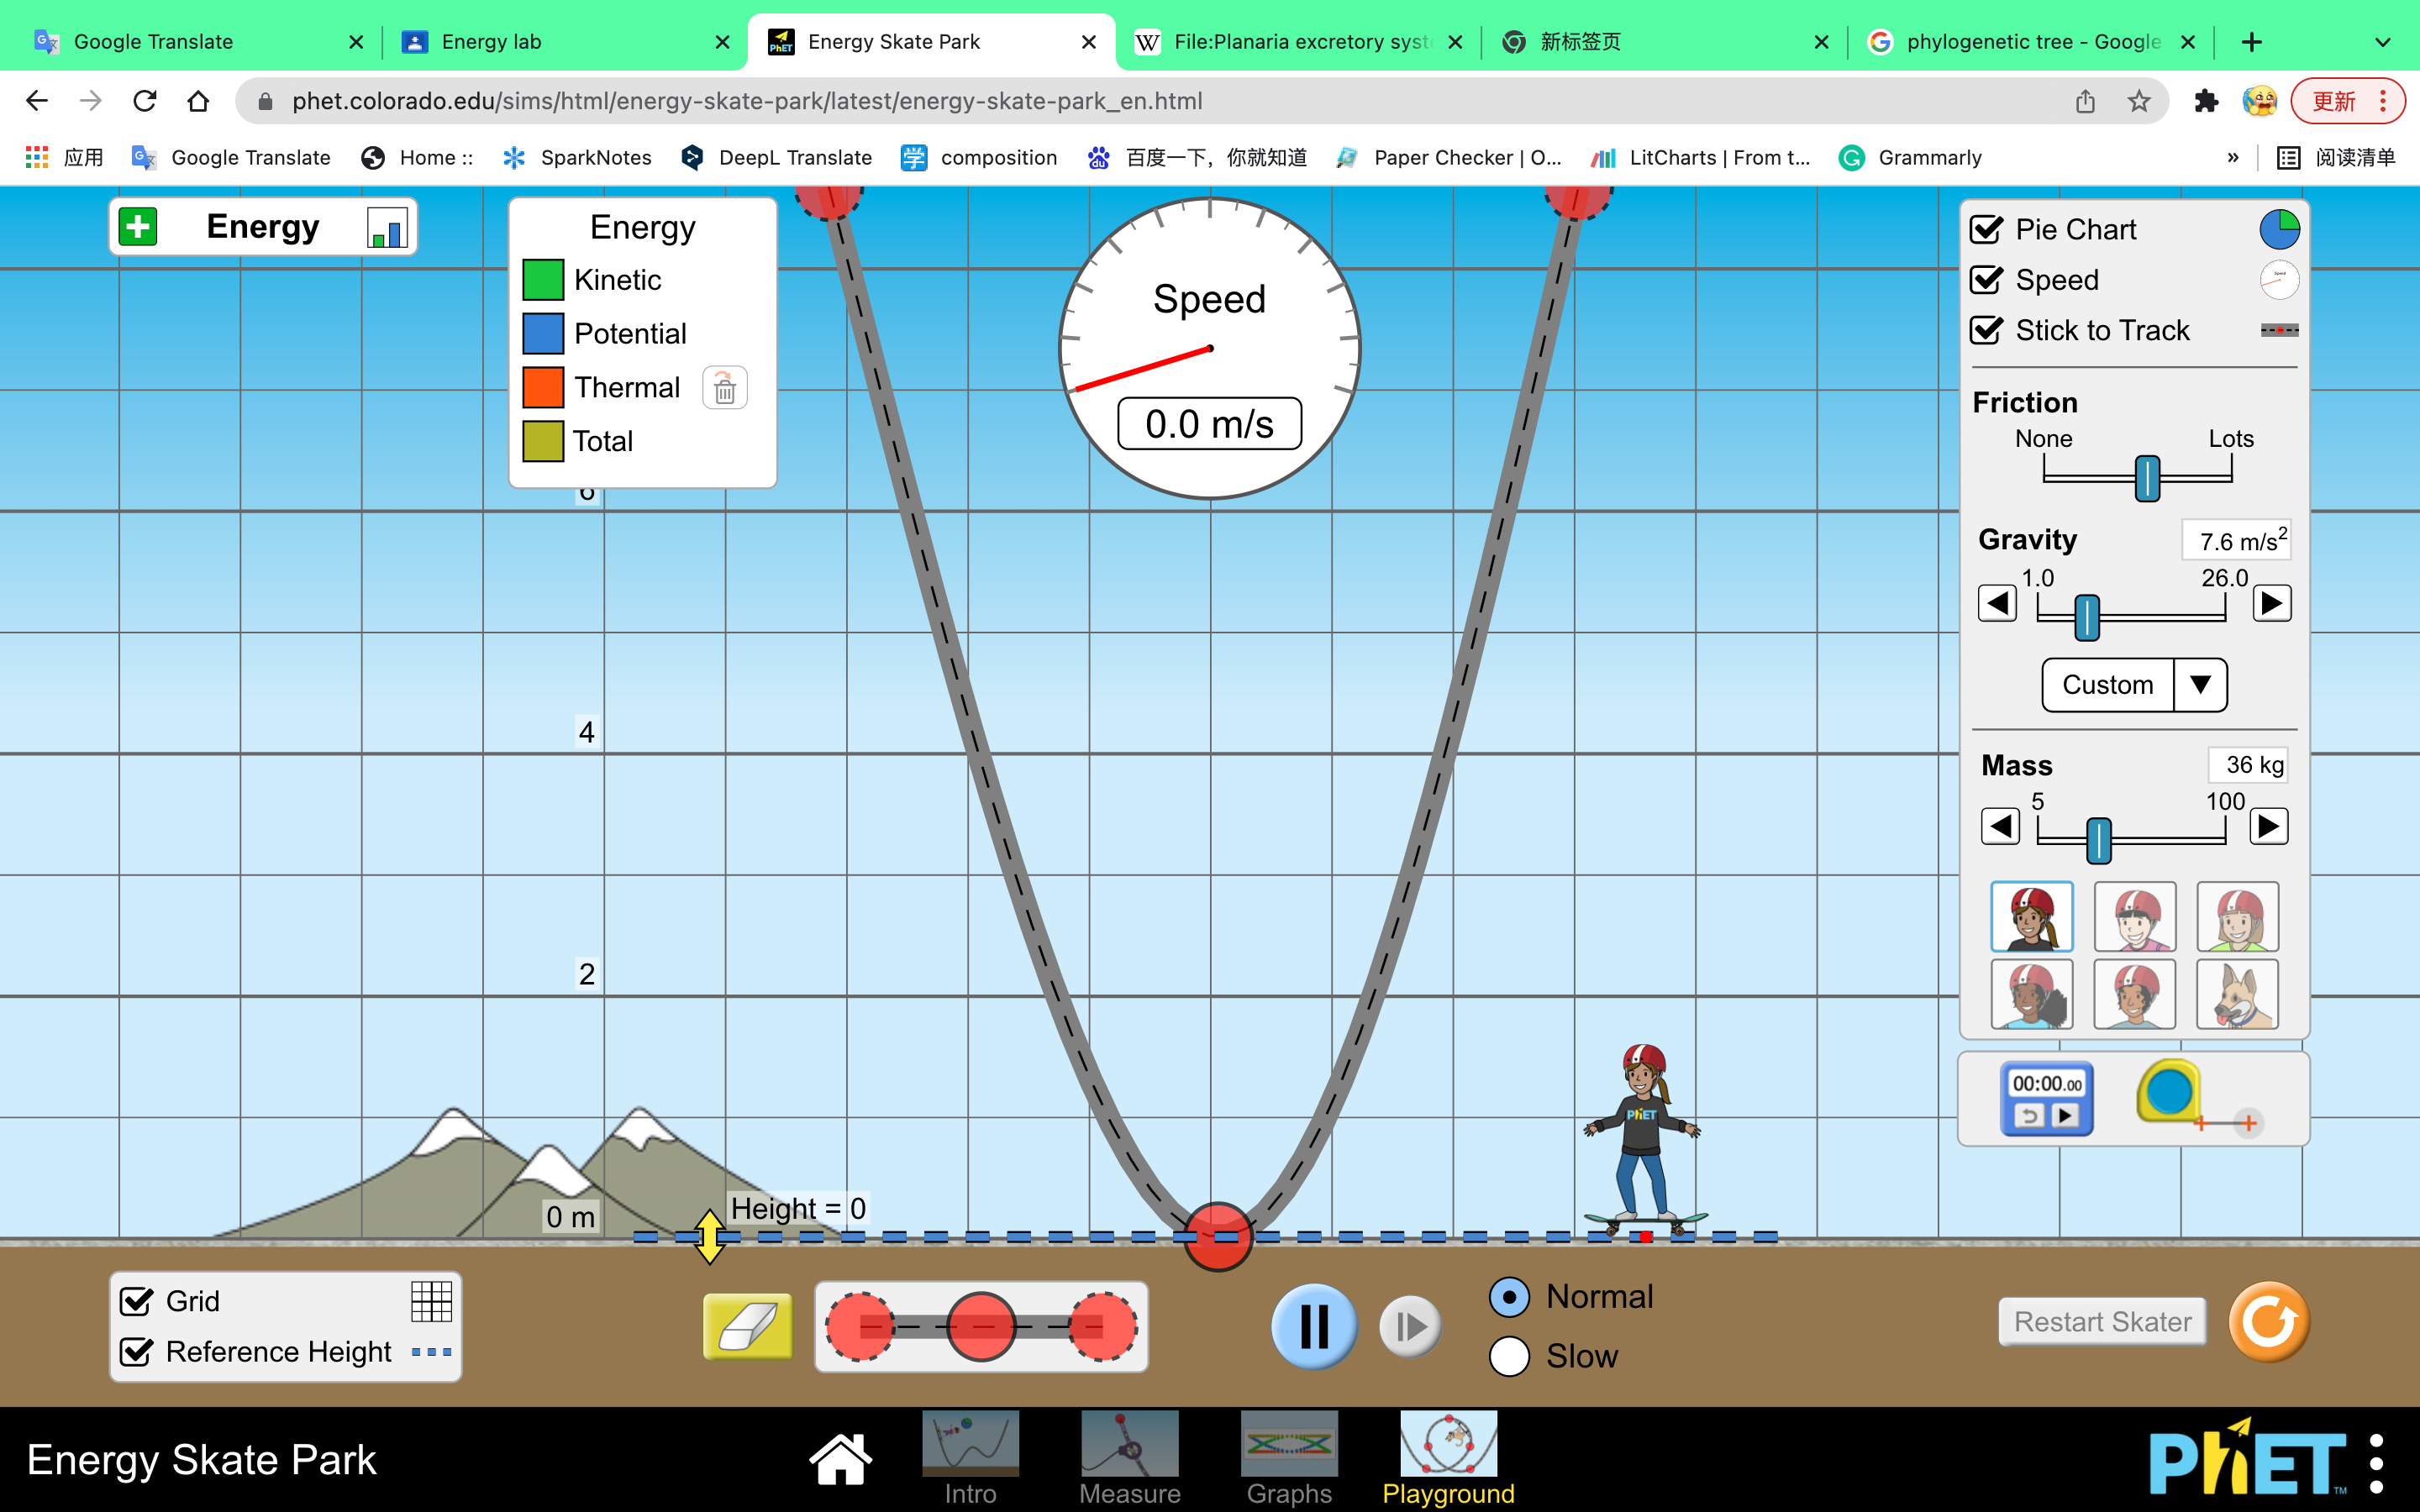Click the gravity increase arrow button
Viewport: 2420px width, 1512px height.
2271,603
